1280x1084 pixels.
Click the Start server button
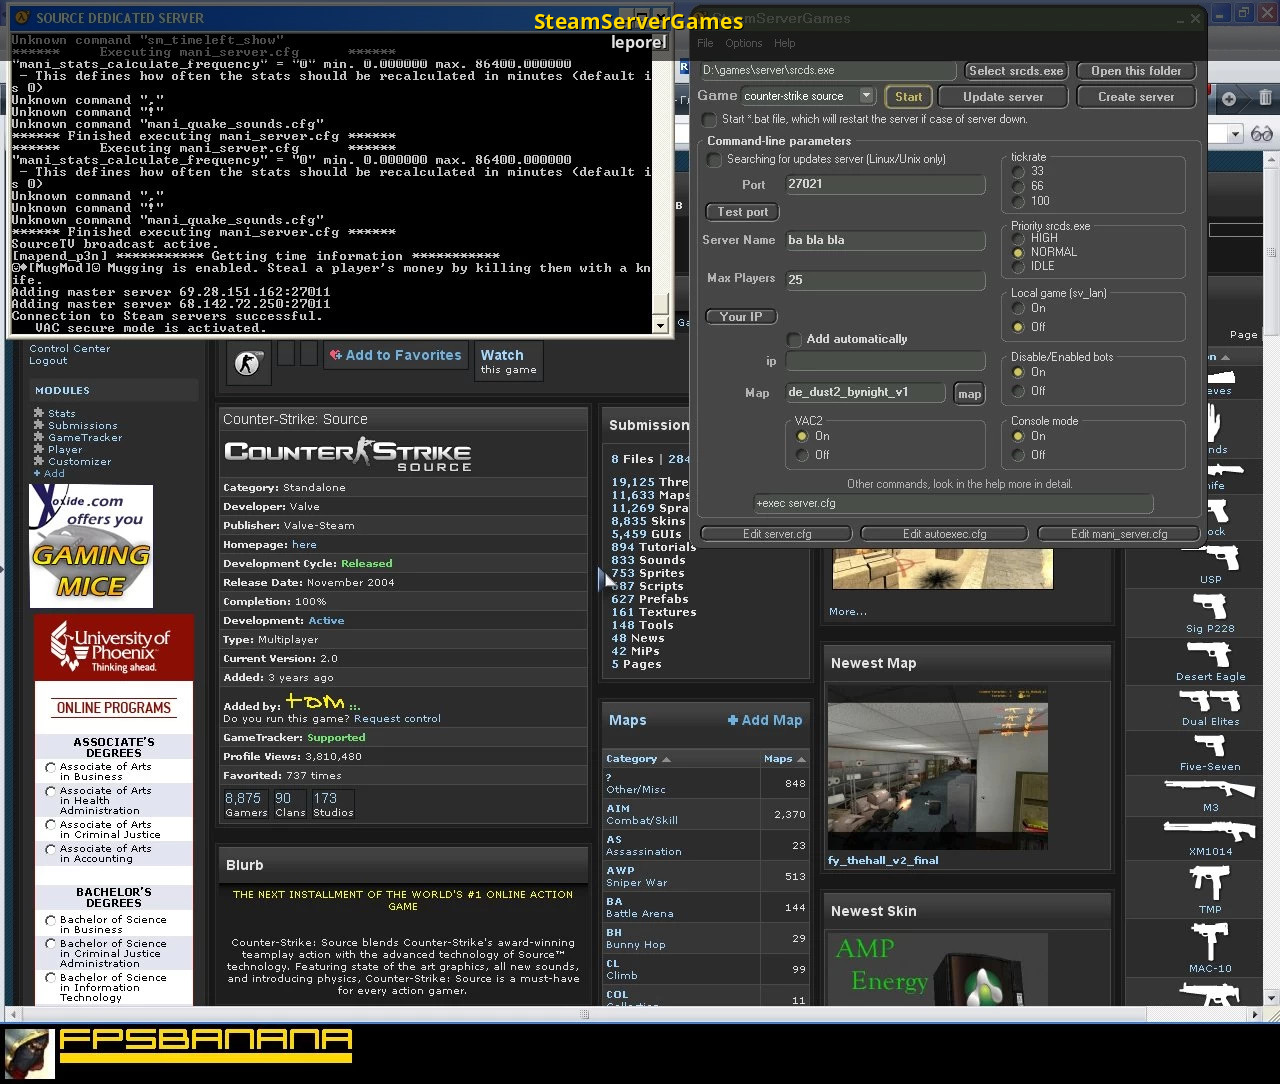pyautogui.click(x=908, y=97)
